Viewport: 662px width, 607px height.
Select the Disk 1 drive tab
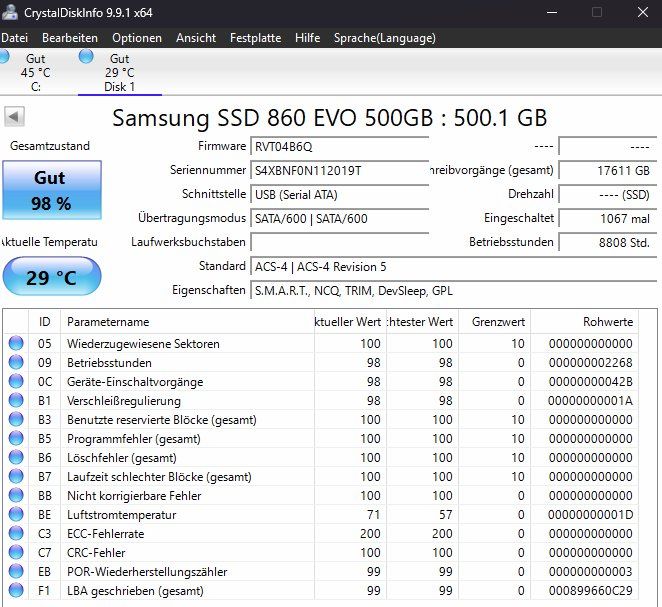point(120,72)
